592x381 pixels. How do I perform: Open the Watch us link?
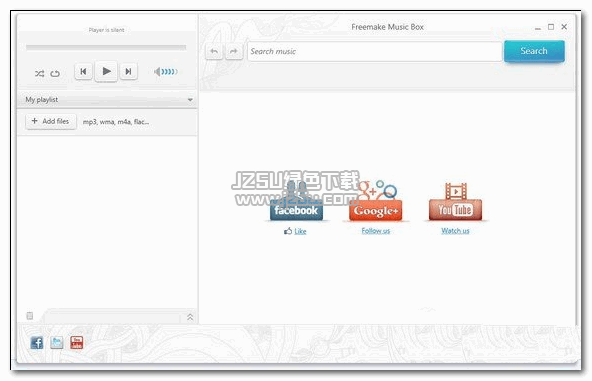pos(455,231)
